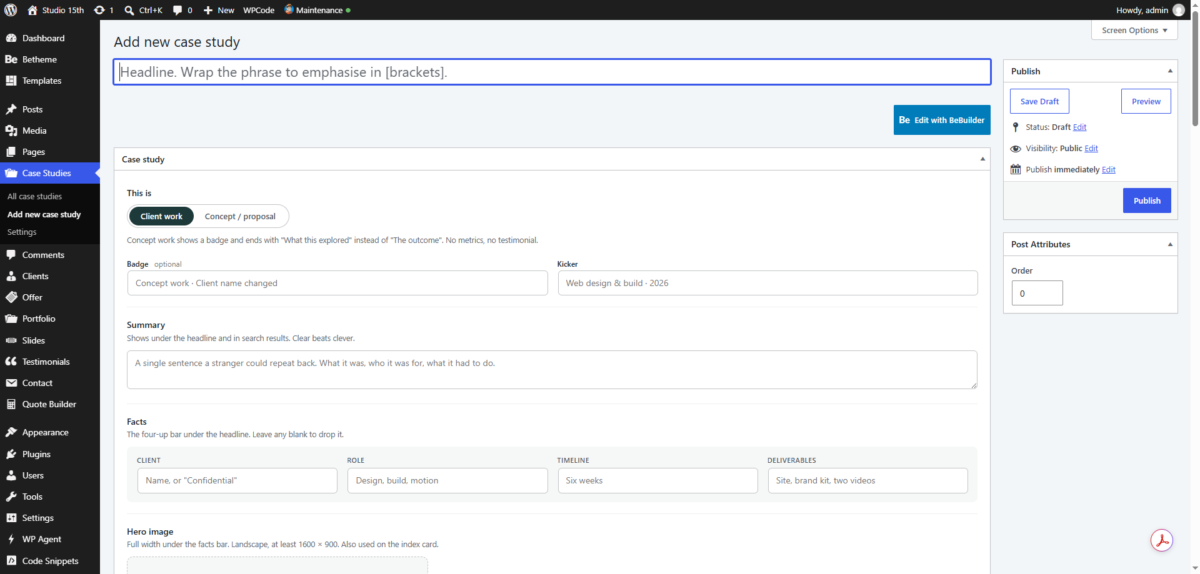
Task: Click the Dashboard sidebar icon
Action: (11, 38)
